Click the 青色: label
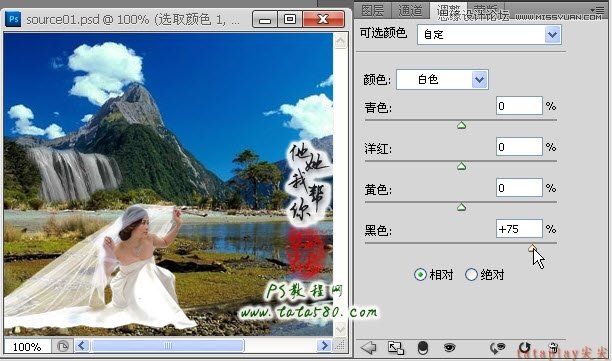The height and width of the screenshot is (361, 612). coord(378,107)
